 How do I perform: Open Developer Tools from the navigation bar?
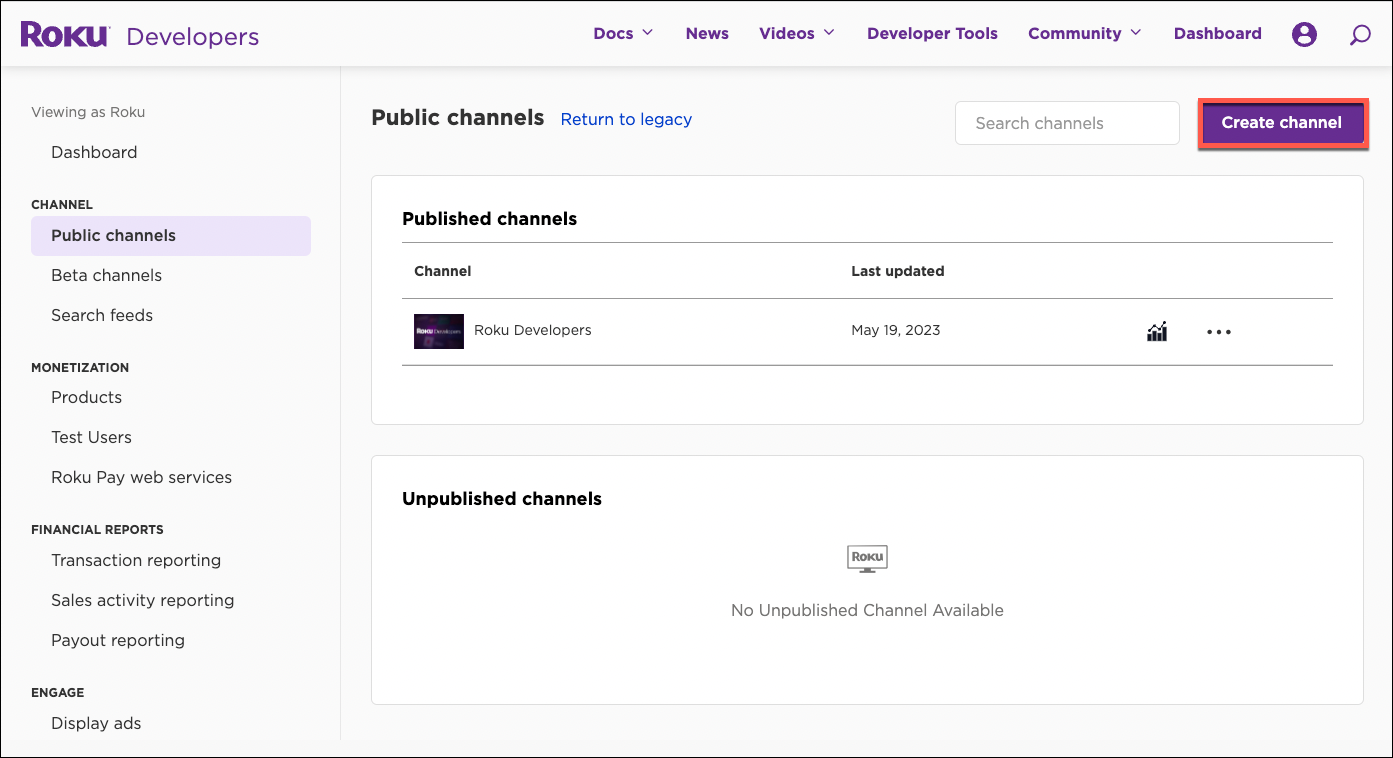click(x=932, y=33)
